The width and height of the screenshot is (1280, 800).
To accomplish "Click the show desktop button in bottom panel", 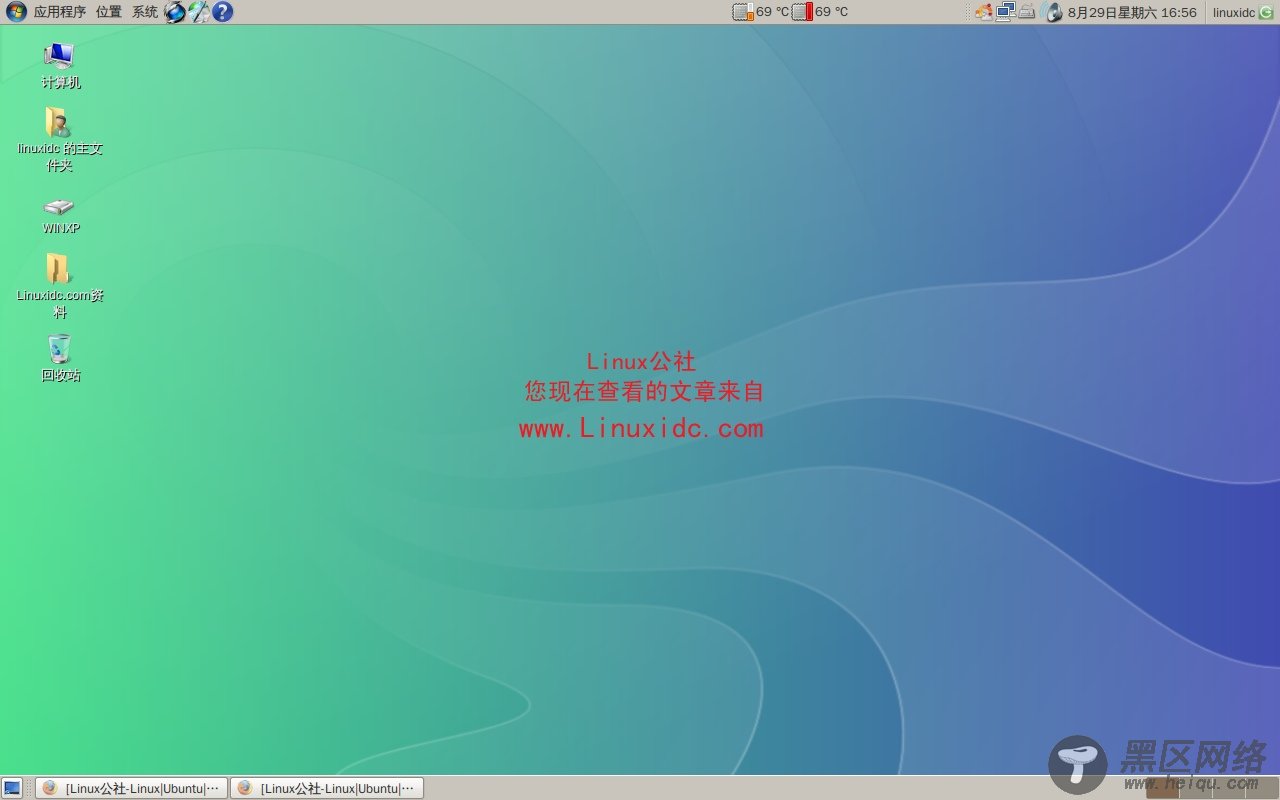I will click(12, 788).
